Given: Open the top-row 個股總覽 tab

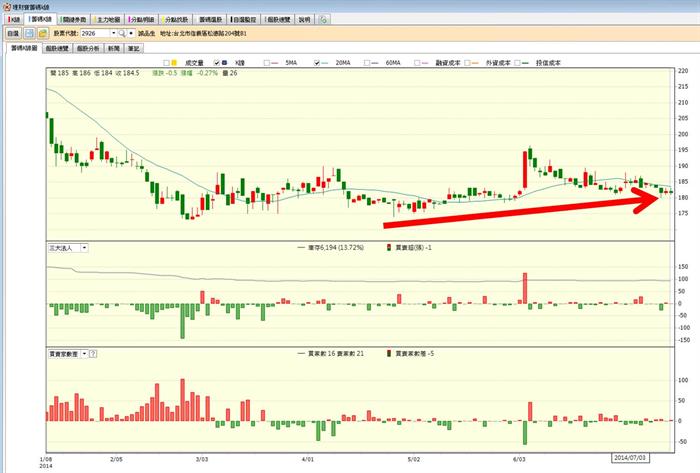Looking at the screenshot, I should coord(278,20).
